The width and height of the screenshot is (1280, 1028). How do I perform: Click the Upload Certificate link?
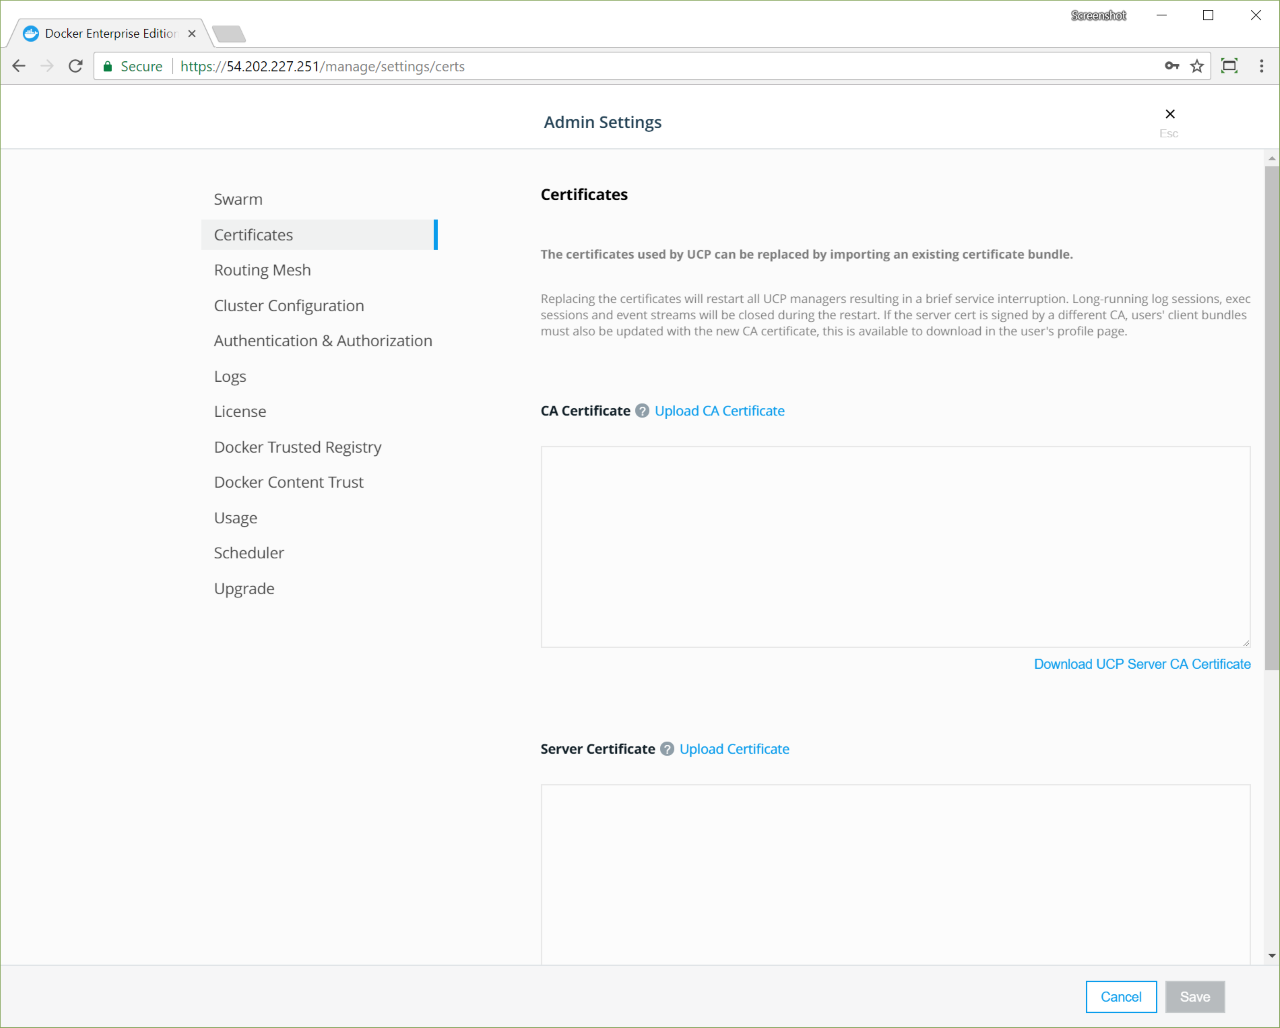click(734, 749)
